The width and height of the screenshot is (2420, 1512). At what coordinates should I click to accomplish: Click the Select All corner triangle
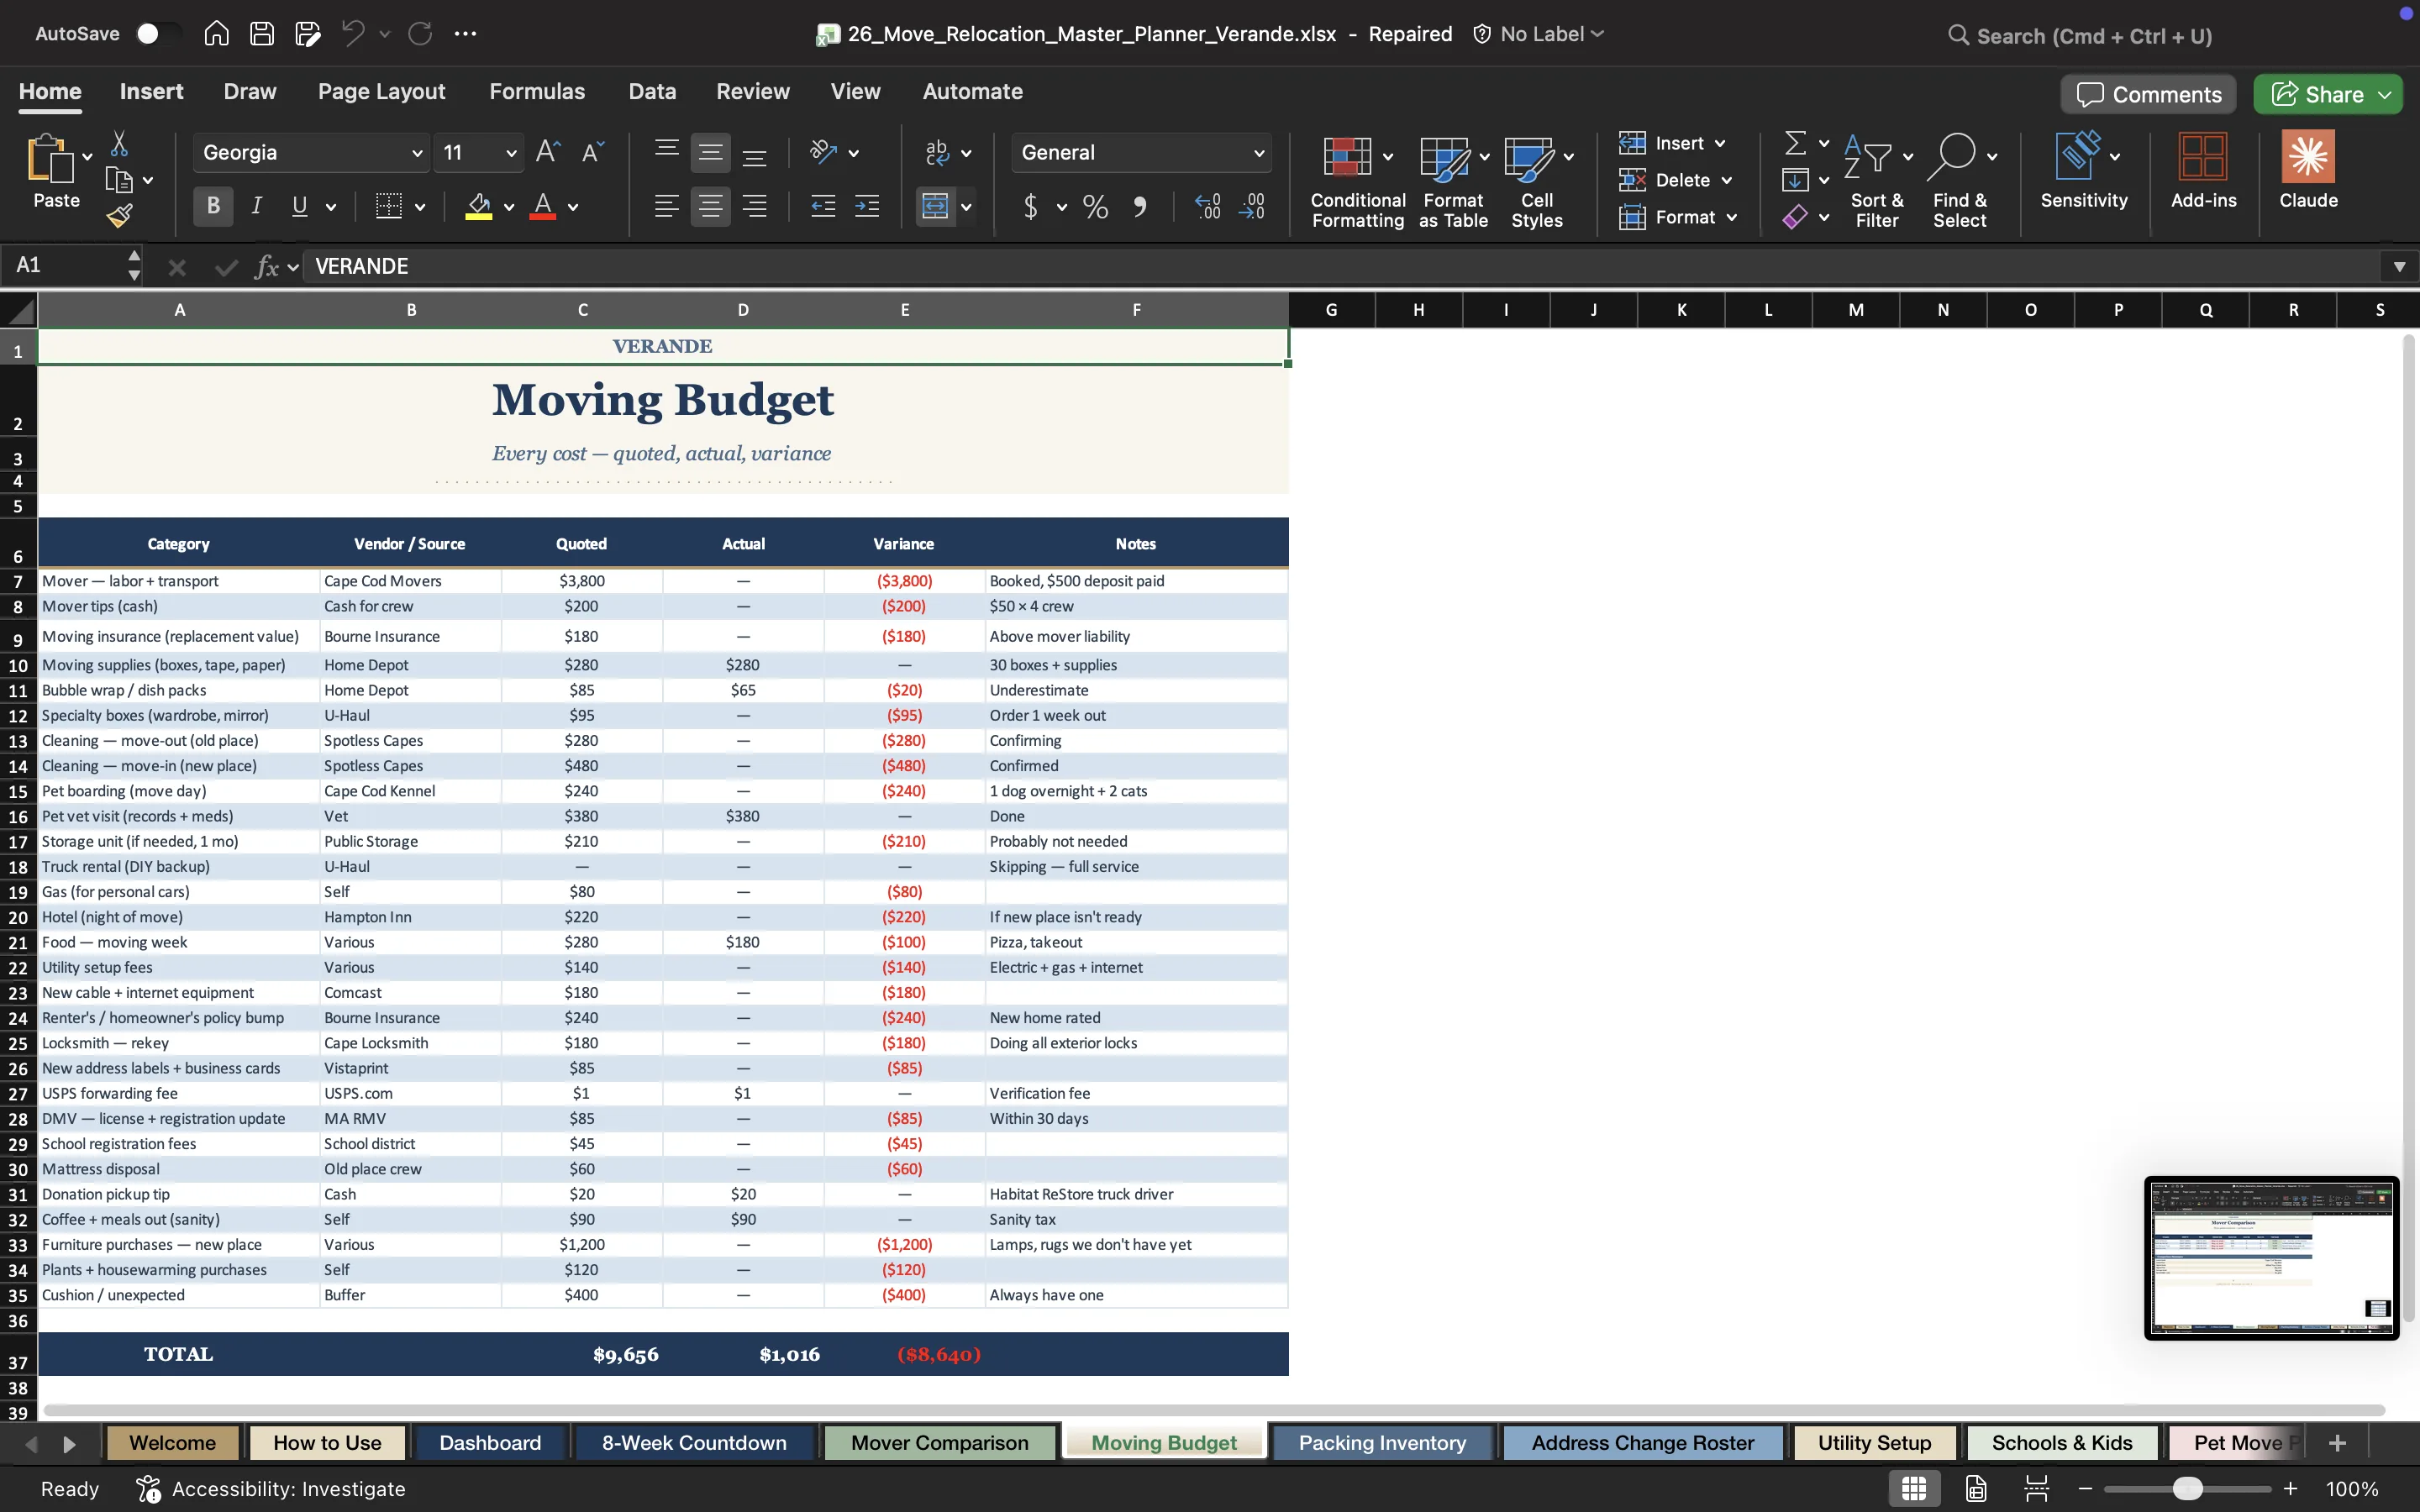point(19,310)
